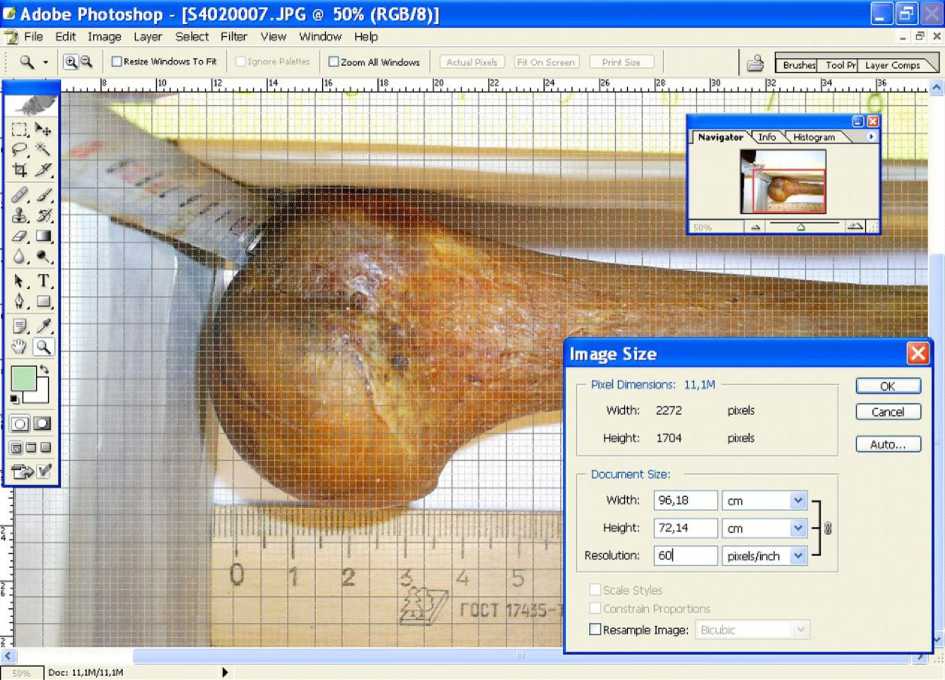Open the status bar info arrow menu
Image resolution: width=945 pixels, height=680 pixels.
(x=225, y=672)
